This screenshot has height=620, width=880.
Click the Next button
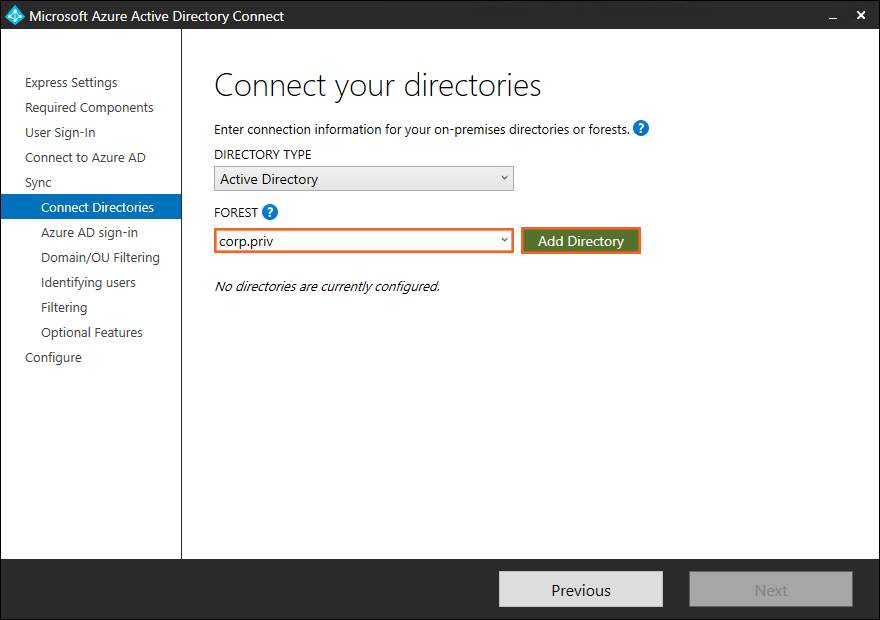click(x=770, y=590)
